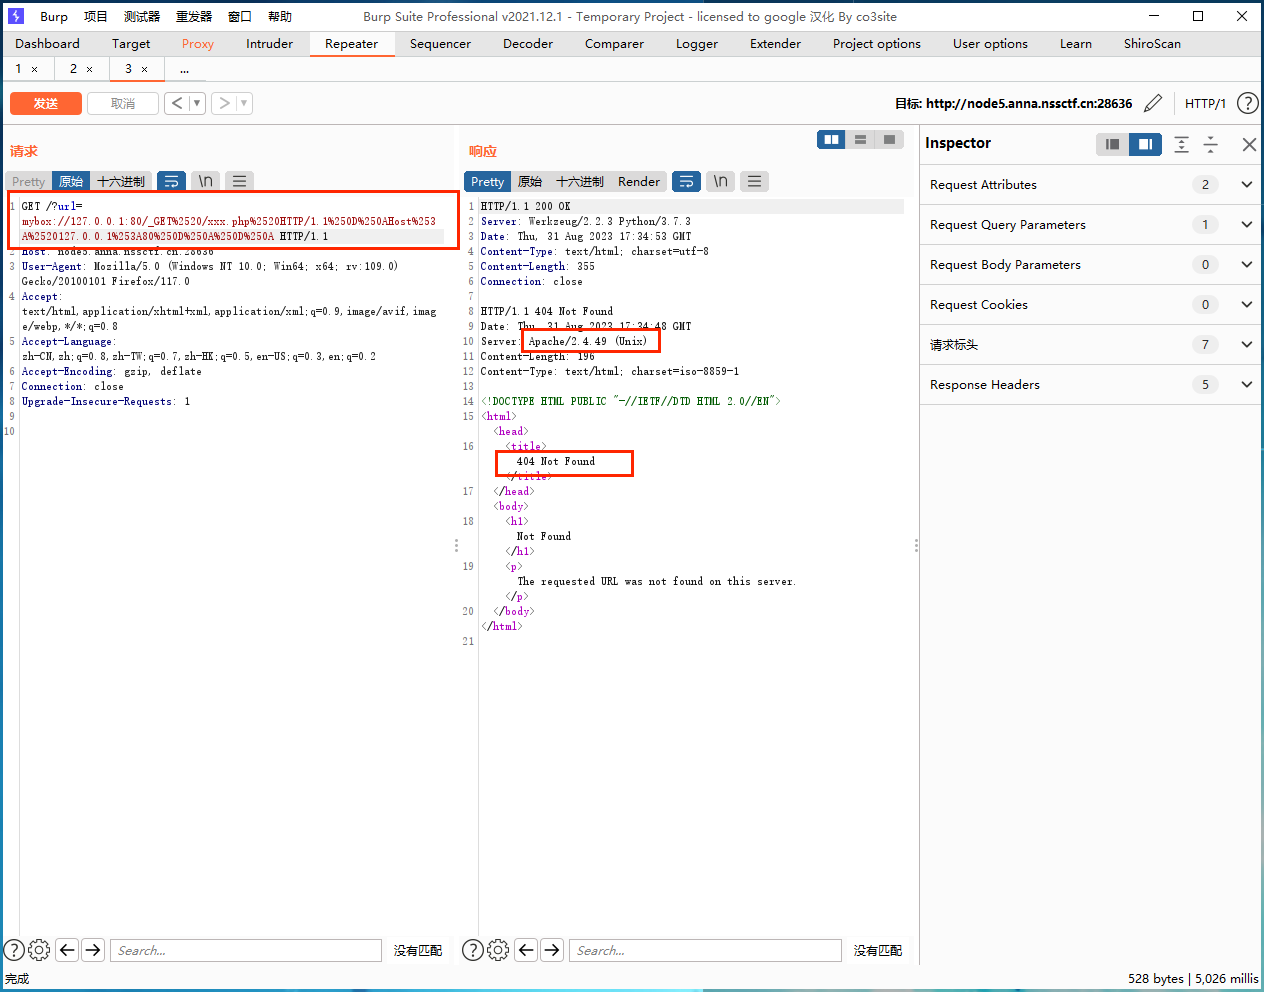1264x992 pixels.
Task: Go back to previous request in history
Action: pyautogui.click(x=177, y=103)
